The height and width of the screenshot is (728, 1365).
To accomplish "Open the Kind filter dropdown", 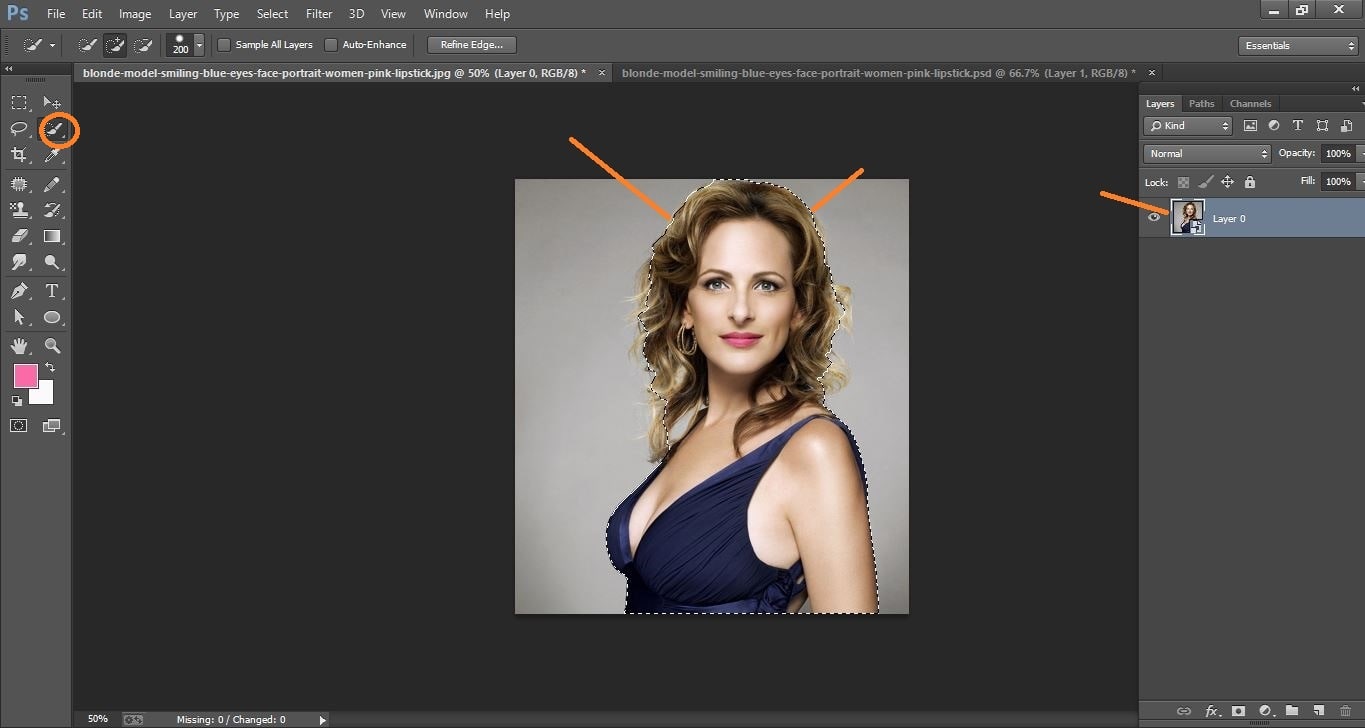I will point(1187,125).
